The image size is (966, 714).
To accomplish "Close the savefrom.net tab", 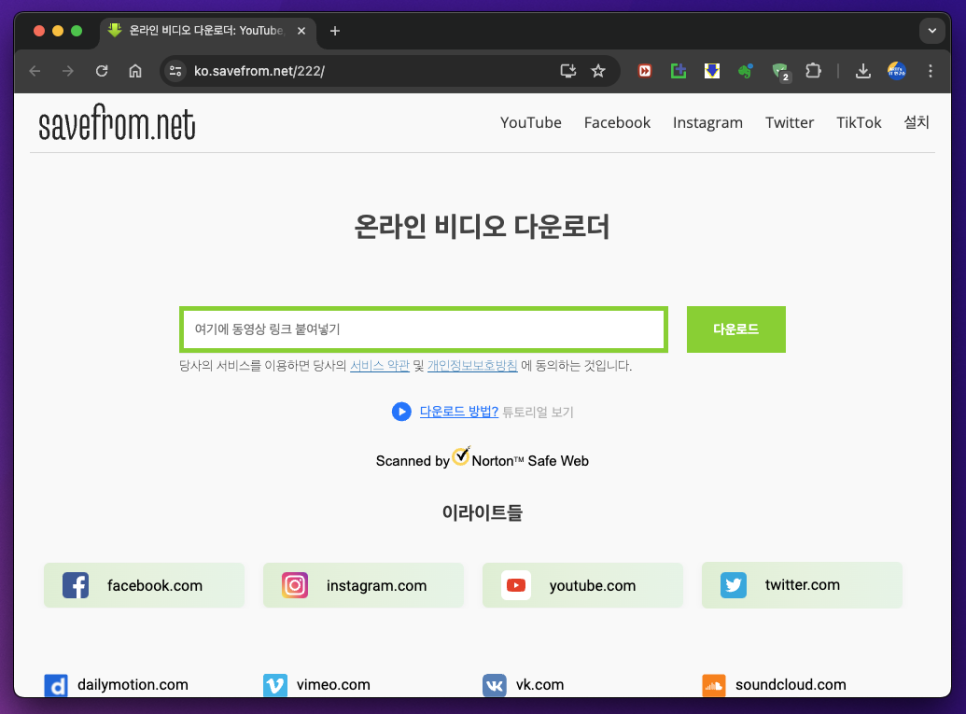I will [x=301, y=31].
